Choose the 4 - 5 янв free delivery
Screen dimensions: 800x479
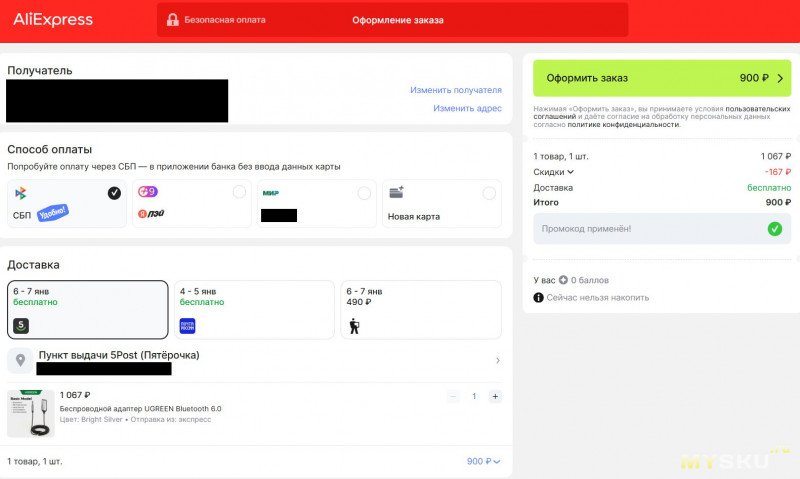pos(254,309)
